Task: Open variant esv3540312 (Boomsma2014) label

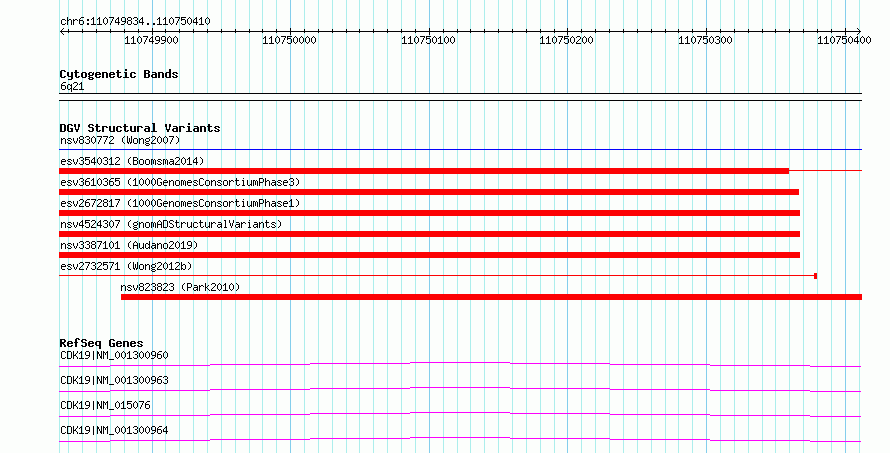Action: click(132, 161)
